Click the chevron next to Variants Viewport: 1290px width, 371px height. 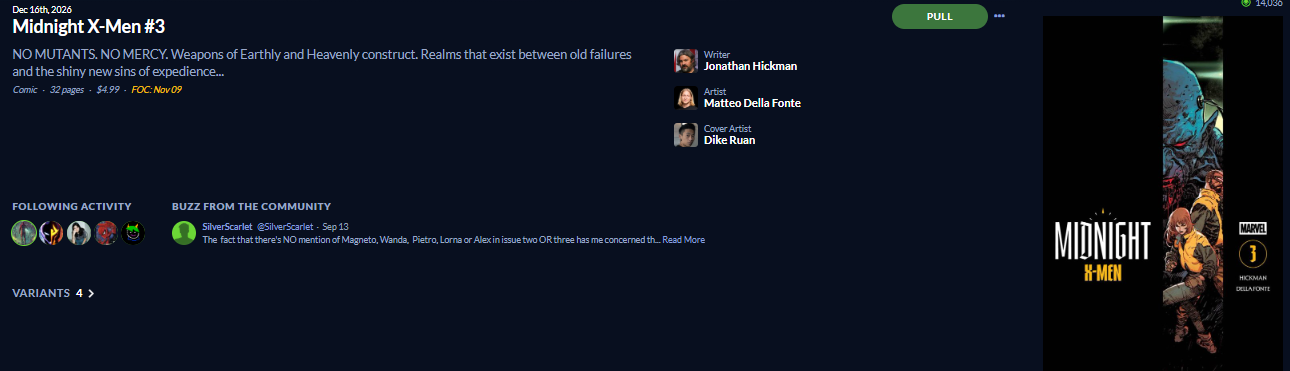pyautogui.click(x=91, y=293)
